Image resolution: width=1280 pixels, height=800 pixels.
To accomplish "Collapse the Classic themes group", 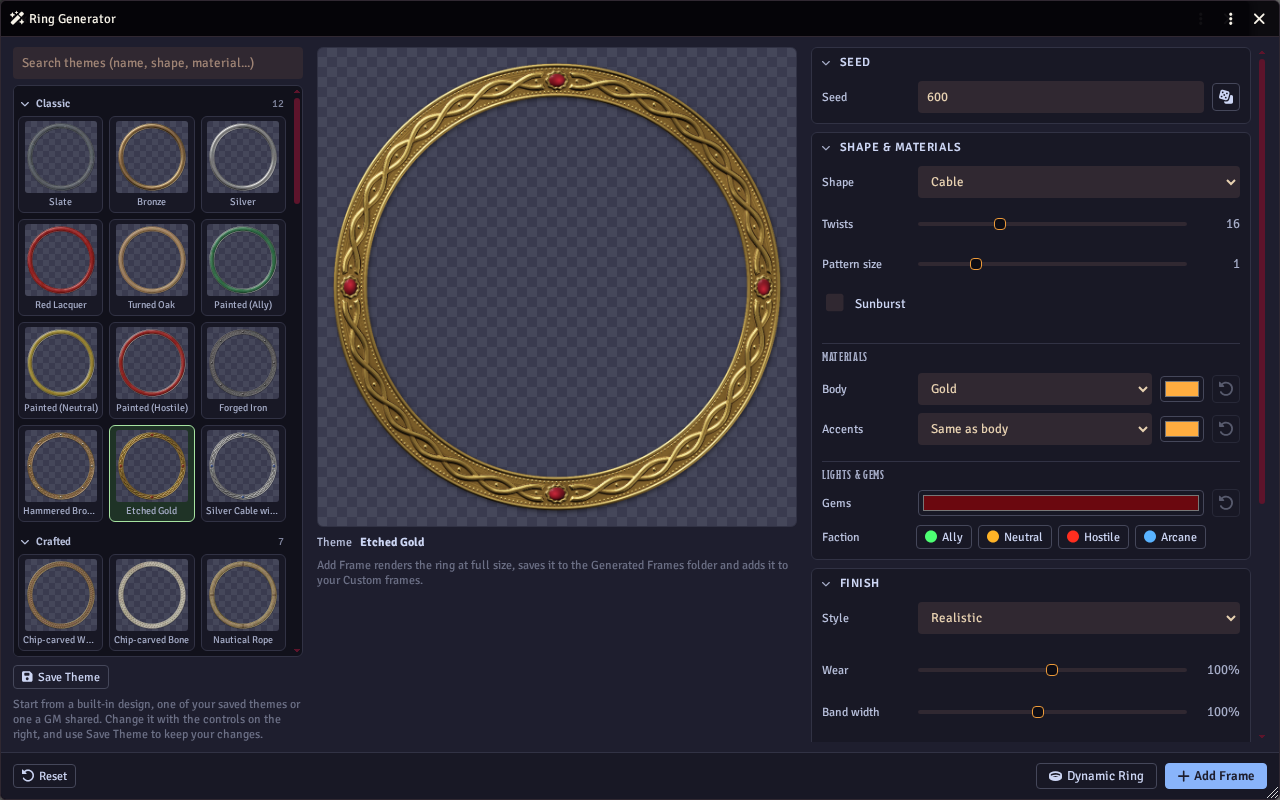I will [25, 103].
